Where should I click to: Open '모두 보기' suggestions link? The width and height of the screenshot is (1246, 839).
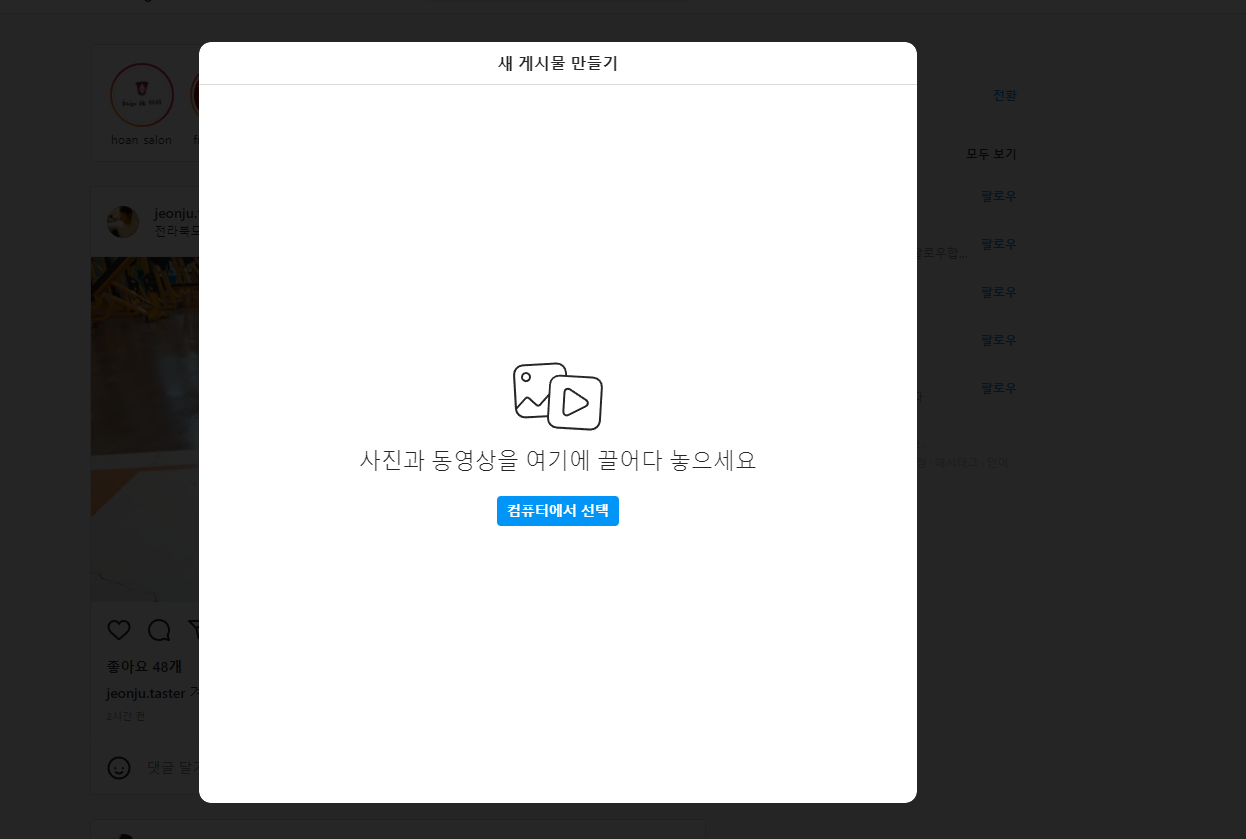(991, 154)
